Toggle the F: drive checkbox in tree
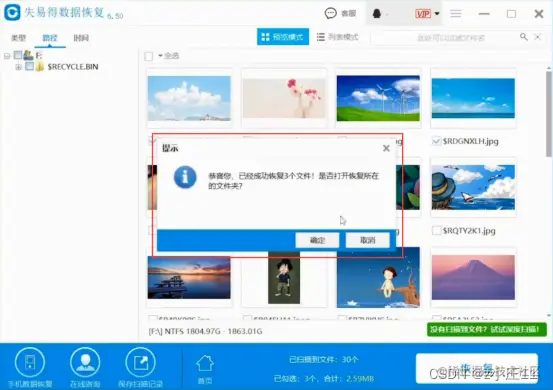 (x=17, y=55)
